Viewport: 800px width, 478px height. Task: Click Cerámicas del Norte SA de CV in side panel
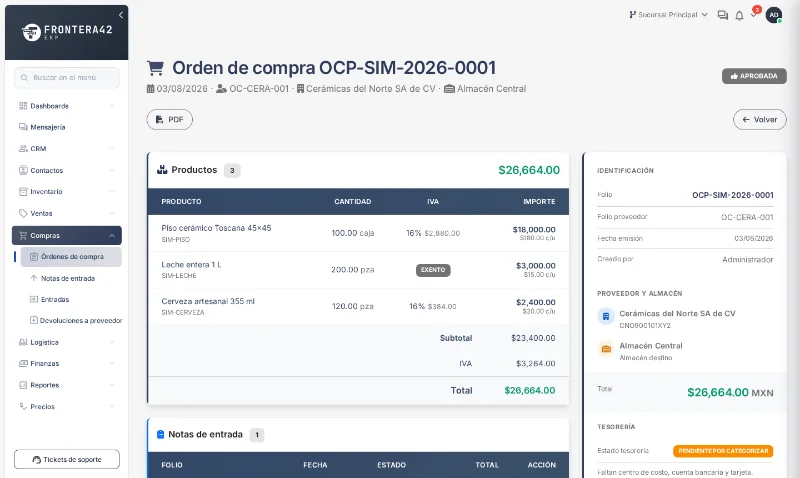pyautogui.click(x=677, y=313)
